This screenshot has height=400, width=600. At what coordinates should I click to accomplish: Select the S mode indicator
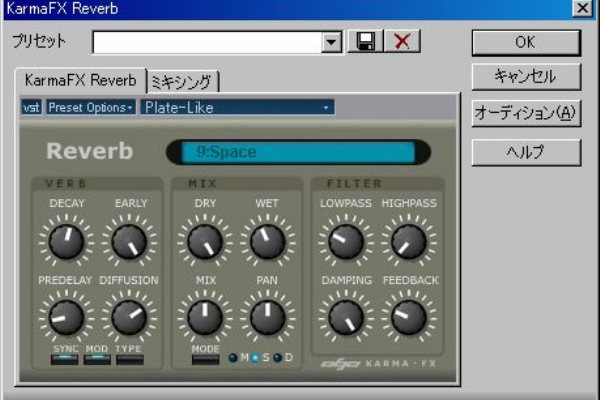pos(255,358)
